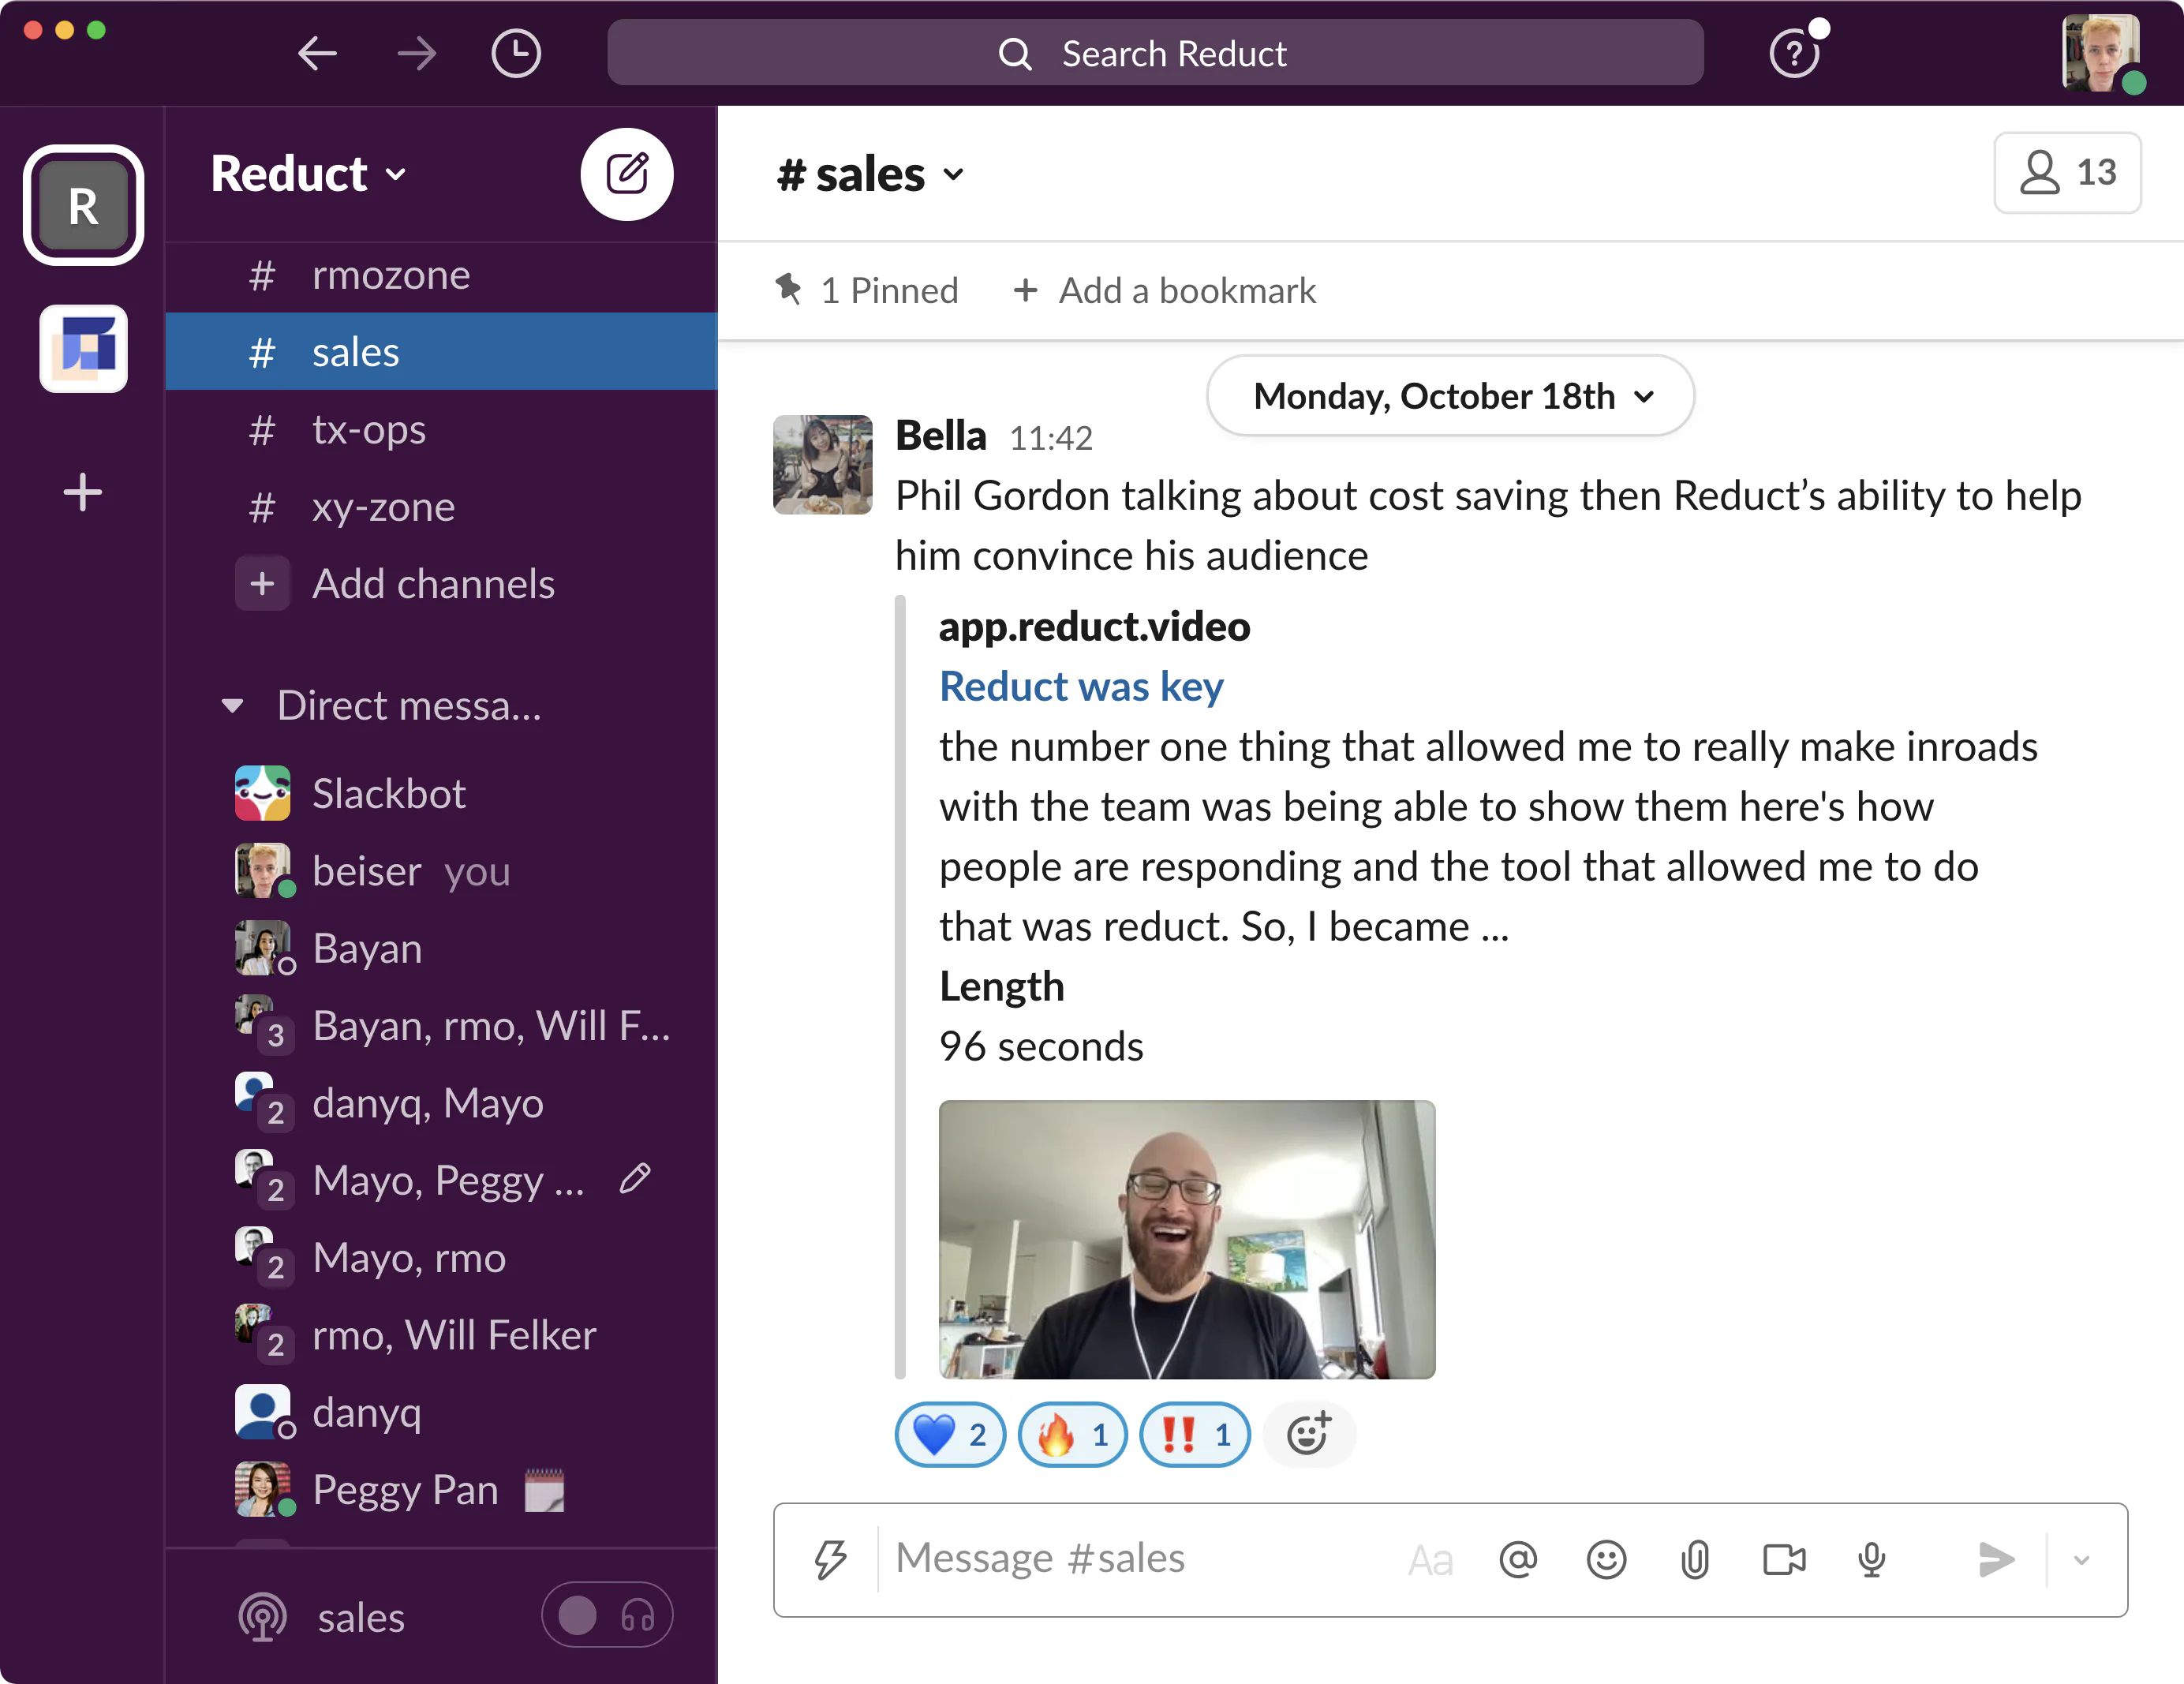Insert an @ mention

coord(1518,1559)
